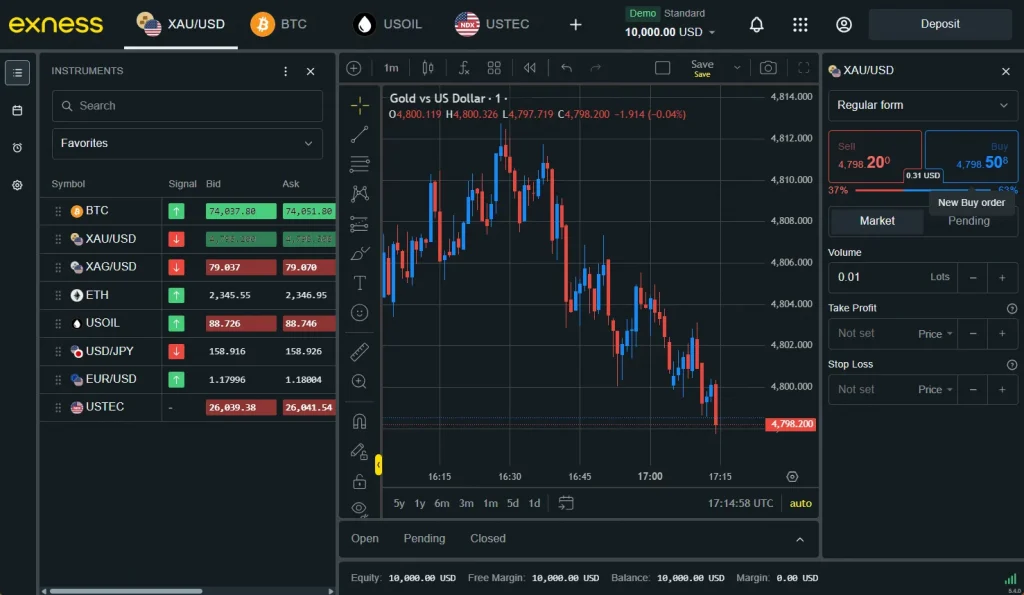Open the economic calendar sidebar icon
The image size is (1024, 595).
click(18, 110)
